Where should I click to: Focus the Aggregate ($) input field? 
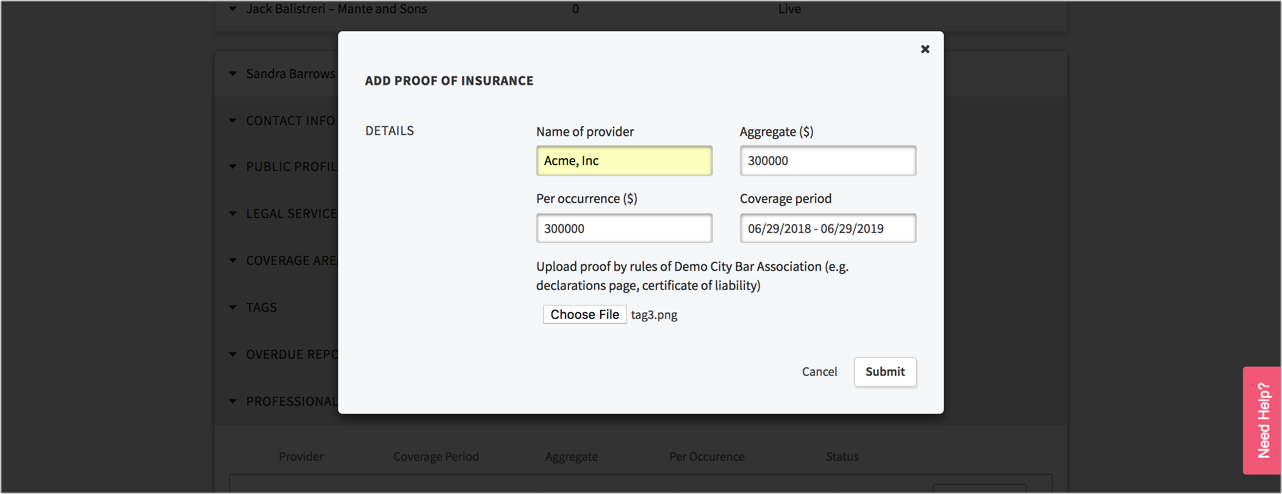tap(827, 161)
